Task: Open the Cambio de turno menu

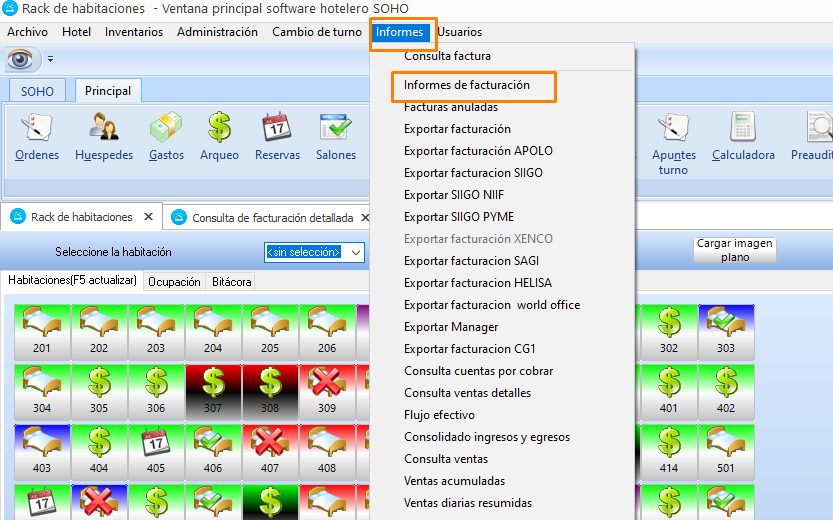Action: click(x=316, y=32)
